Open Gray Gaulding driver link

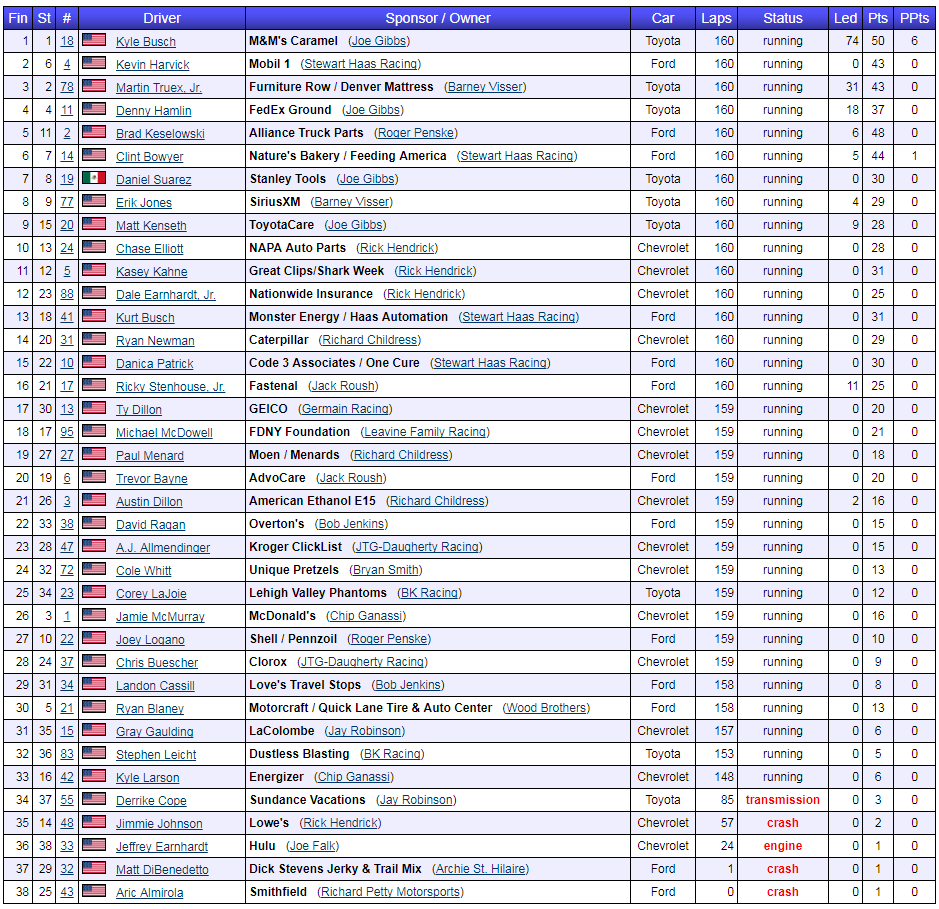(155, 732)
